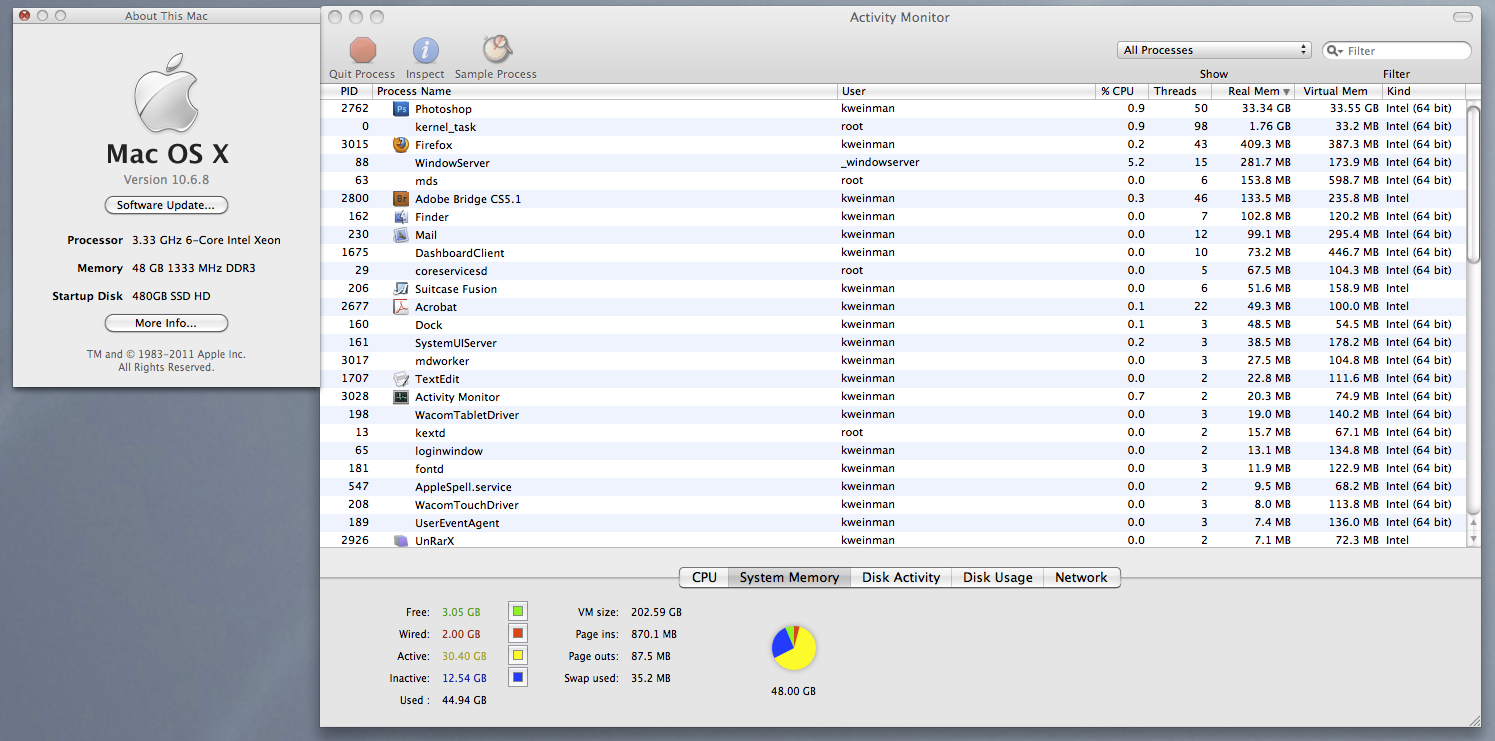The image size is (1495, 741).
Task: Select the SystemUIServer process row
Action: click(x=893, y=343)
